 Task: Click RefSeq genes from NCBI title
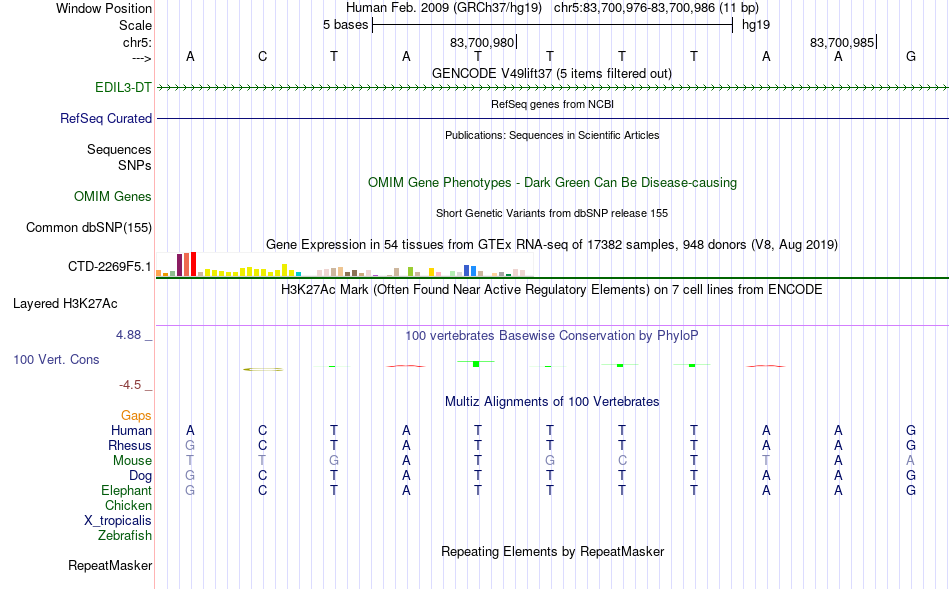pos(552,104)
